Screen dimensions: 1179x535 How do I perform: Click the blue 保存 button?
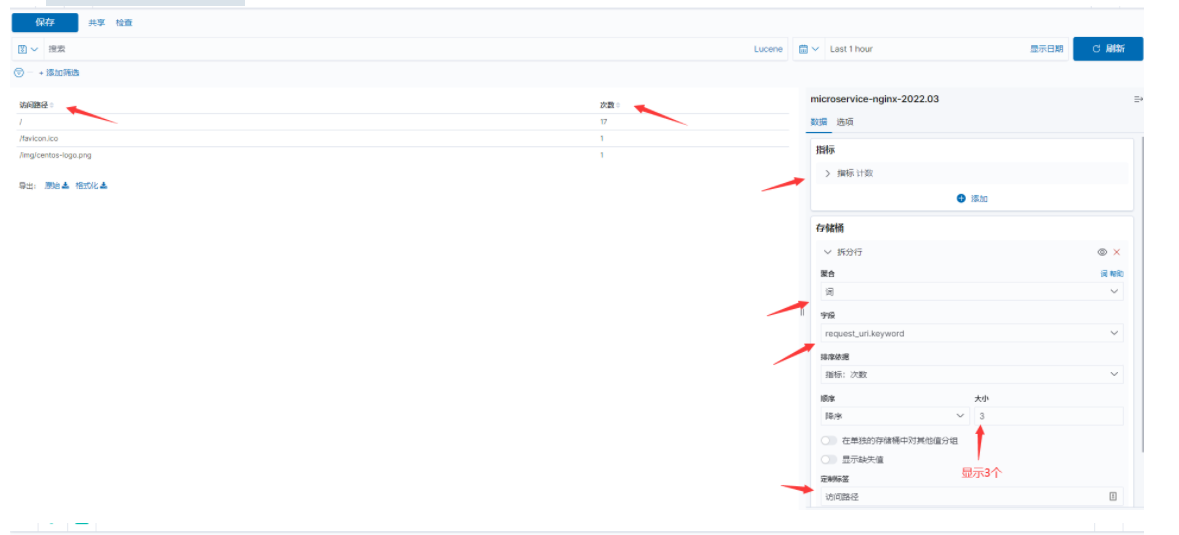(45, 23)
